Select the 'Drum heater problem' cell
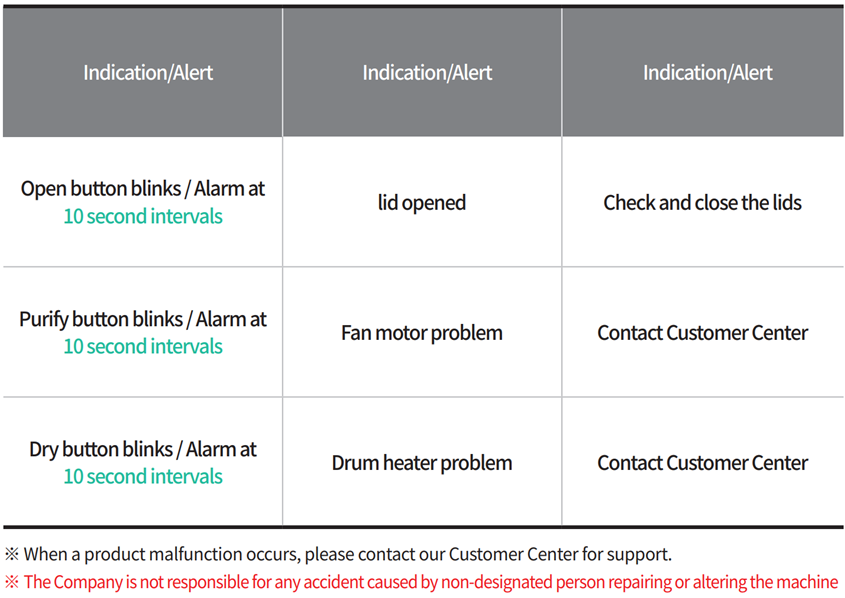Image resolution: width=845 pixels, height=598 pixels. [422, 463]
